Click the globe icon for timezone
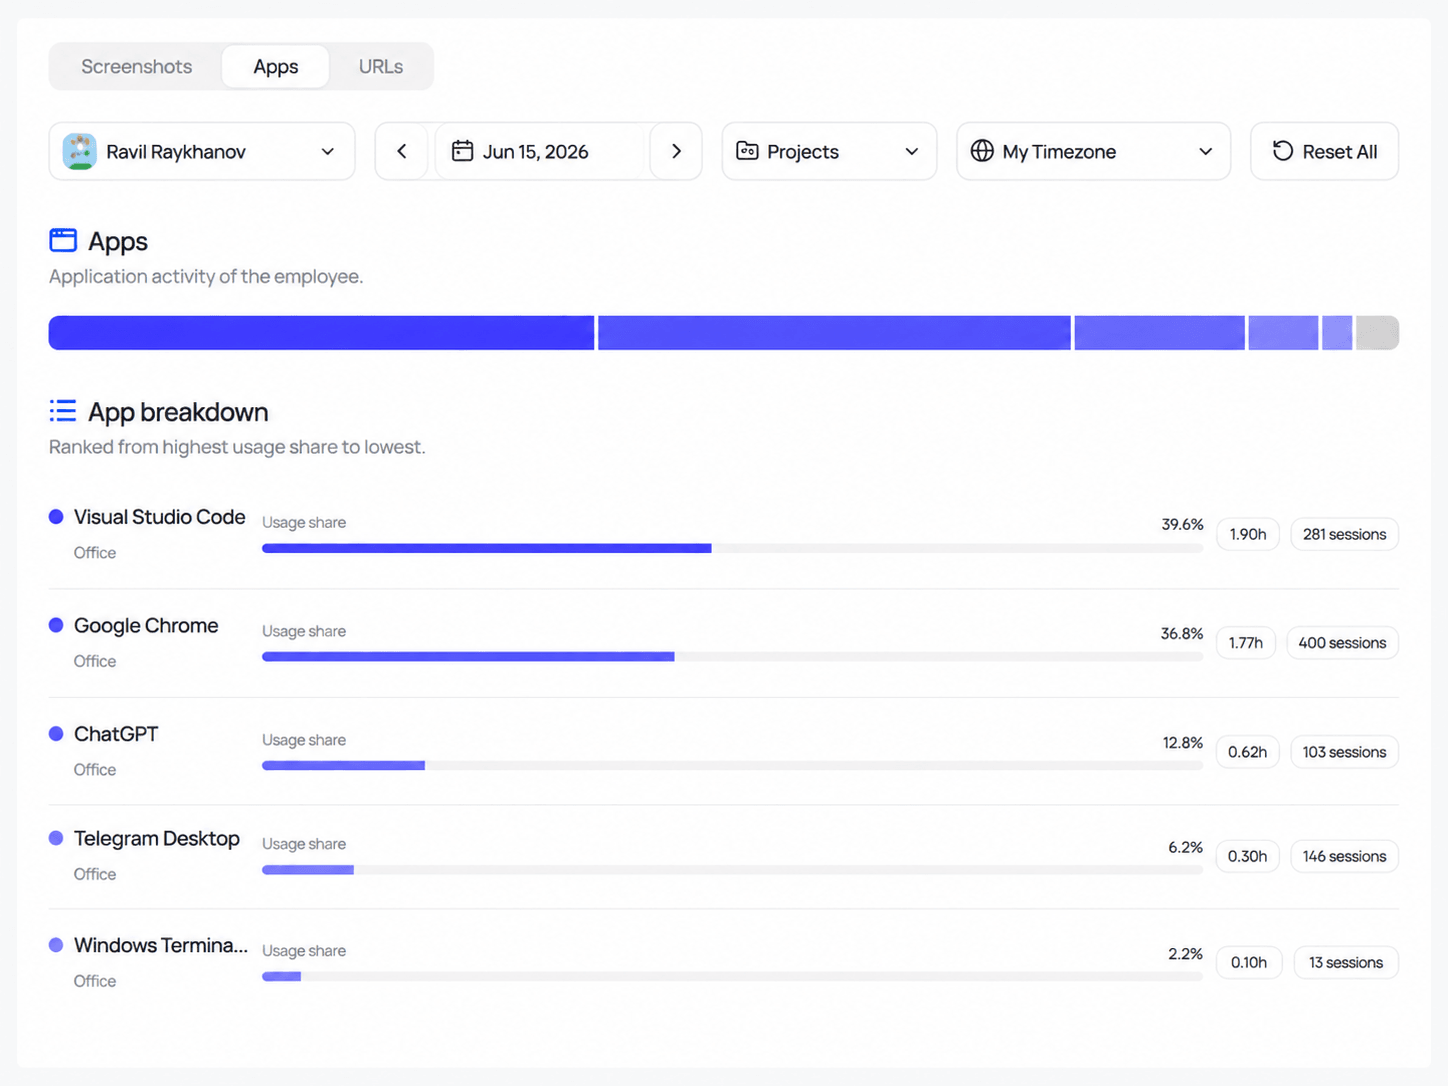1448x1086 pixels. click(x=982, y=151)
